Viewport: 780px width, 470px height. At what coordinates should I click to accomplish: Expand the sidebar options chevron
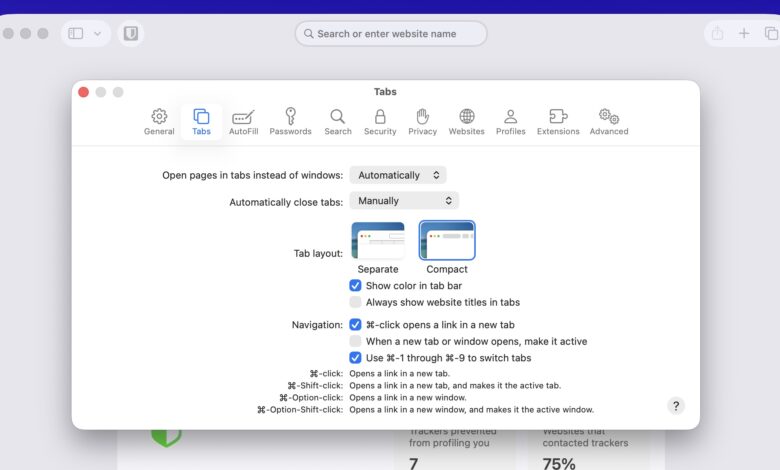point(98,33)
